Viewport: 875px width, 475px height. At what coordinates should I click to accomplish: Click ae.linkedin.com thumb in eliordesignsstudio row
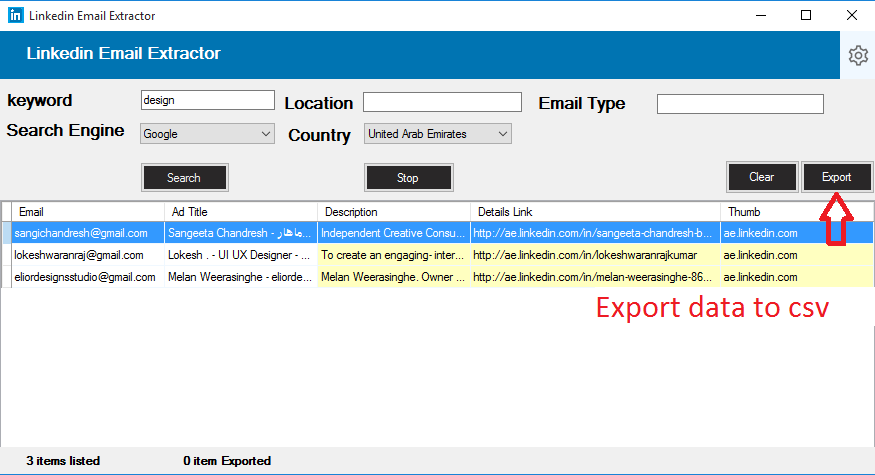(x=797, y=277)
